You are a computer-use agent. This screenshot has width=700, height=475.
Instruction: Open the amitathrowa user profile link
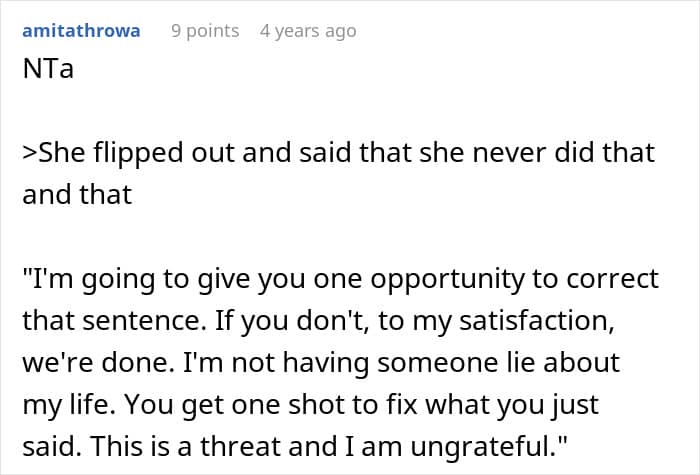click(x=81, y=31)
